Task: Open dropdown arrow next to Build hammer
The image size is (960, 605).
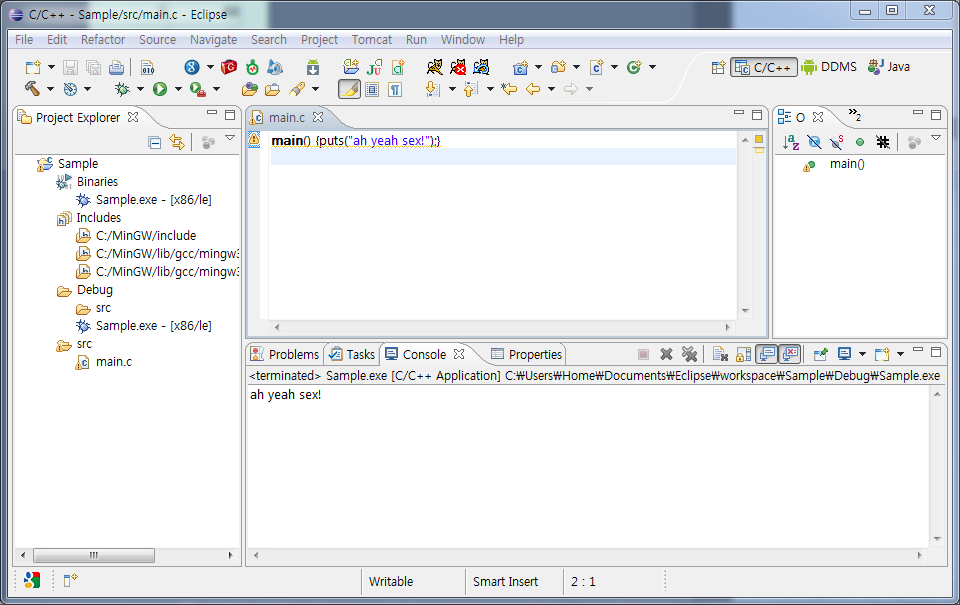Action: (50, 89)
